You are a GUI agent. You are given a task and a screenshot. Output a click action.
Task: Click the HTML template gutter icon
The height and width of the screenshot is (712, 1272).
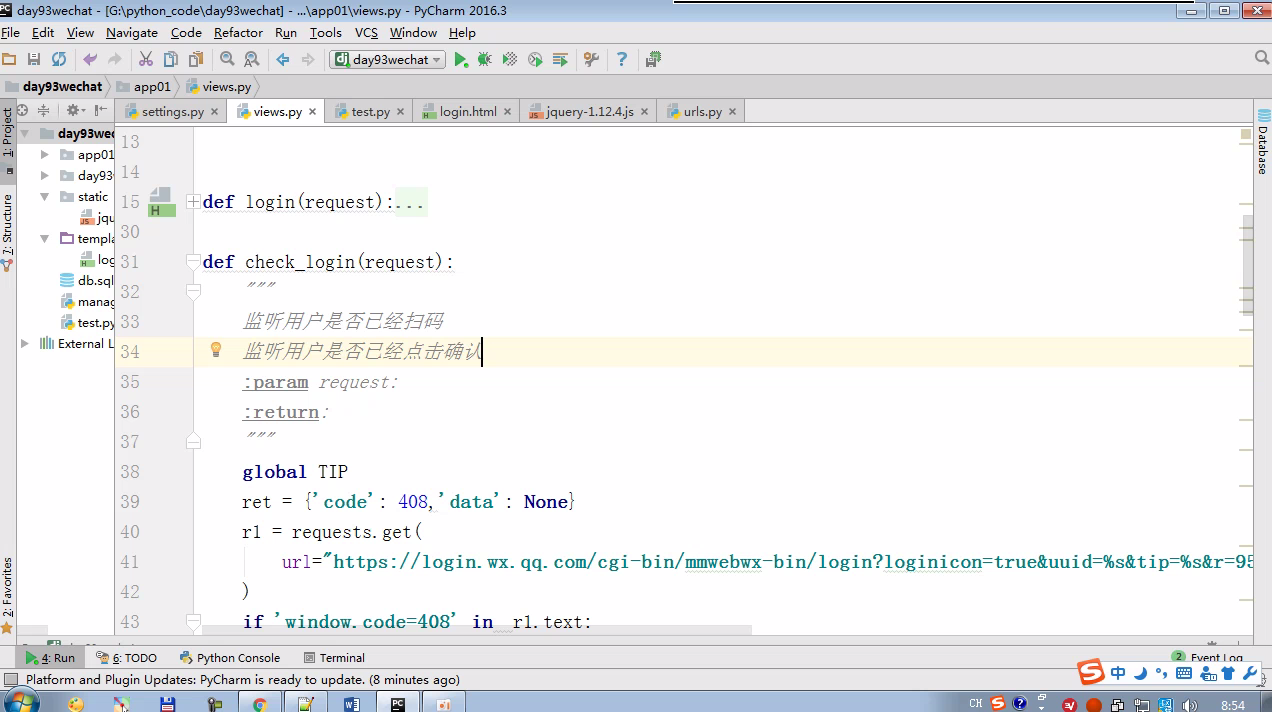[x=162, y=202]
